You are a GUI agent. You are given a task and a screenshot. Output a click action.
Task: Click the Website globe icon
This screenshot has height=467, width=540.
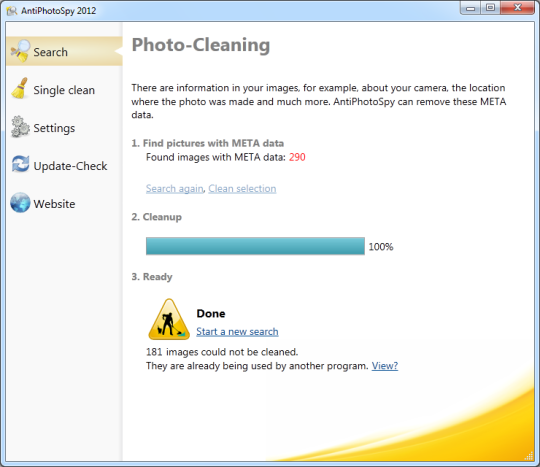[x=20, y=203]
